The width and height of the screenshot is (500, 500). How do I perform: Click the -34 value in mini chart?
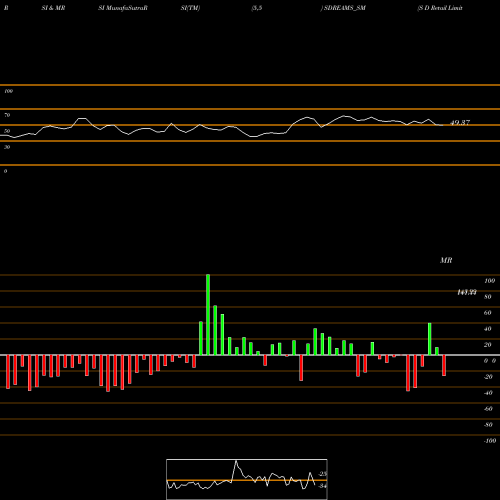(322, 486)
